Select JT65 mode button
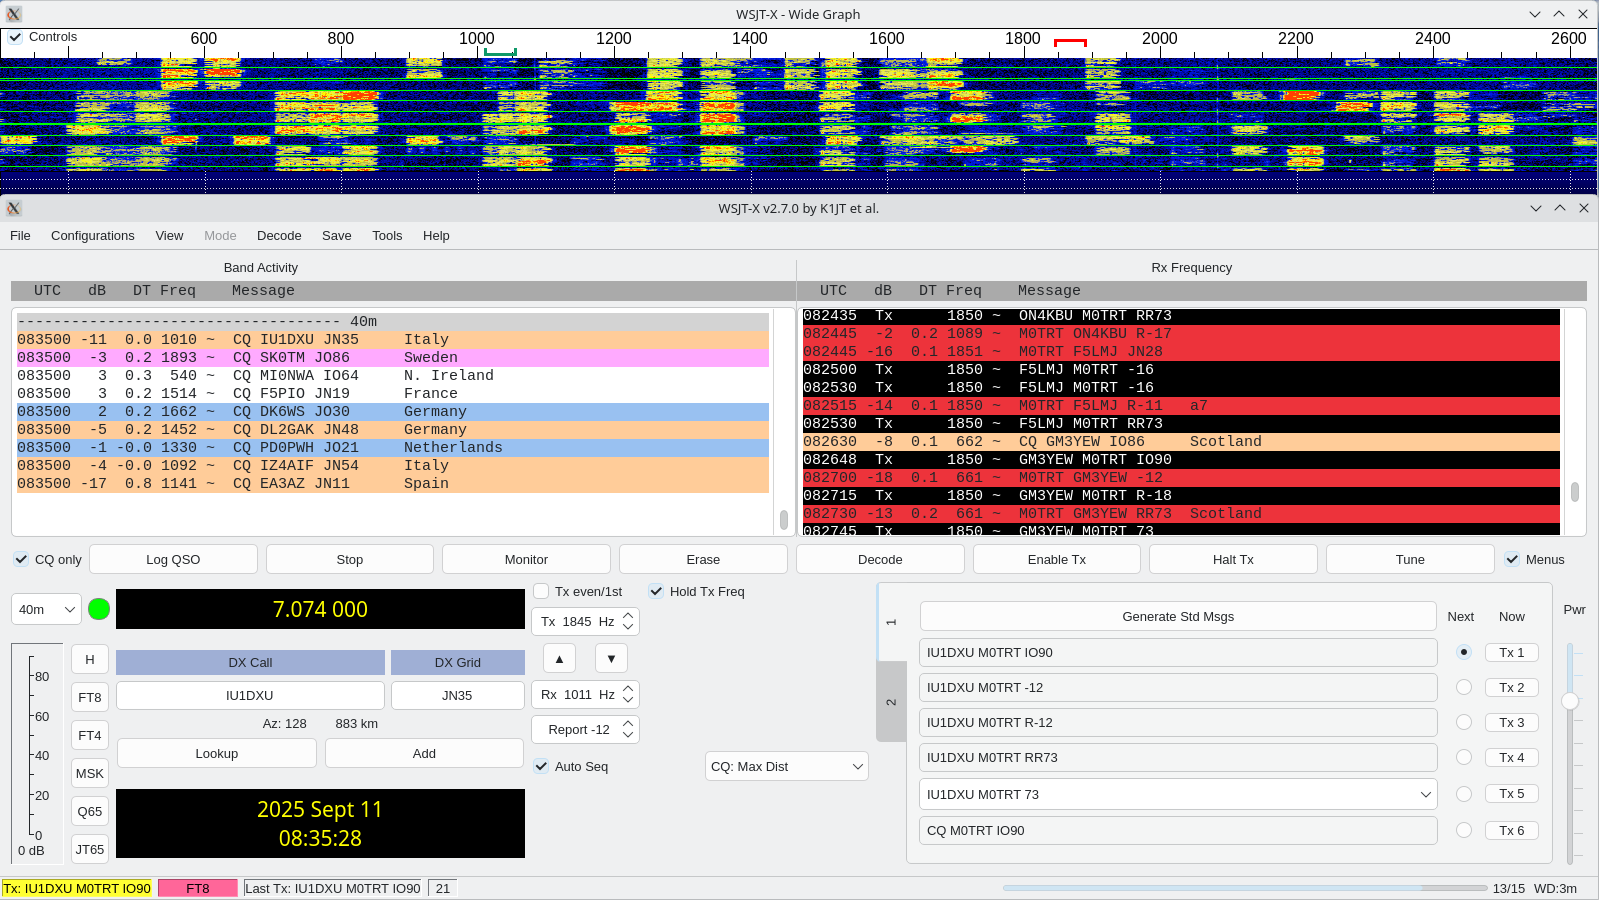The height and width of the screenshot is (900, 1599). [x=90, y=849]
